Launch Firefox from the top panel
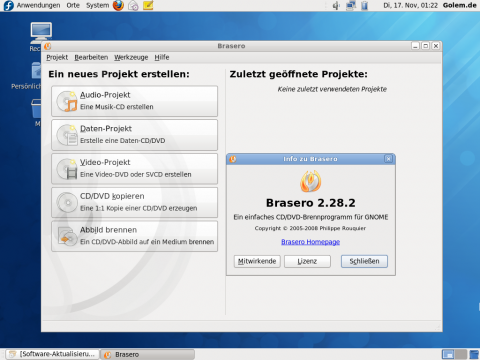Viewport: 480px width, 360px height. [x=118, y=5]
